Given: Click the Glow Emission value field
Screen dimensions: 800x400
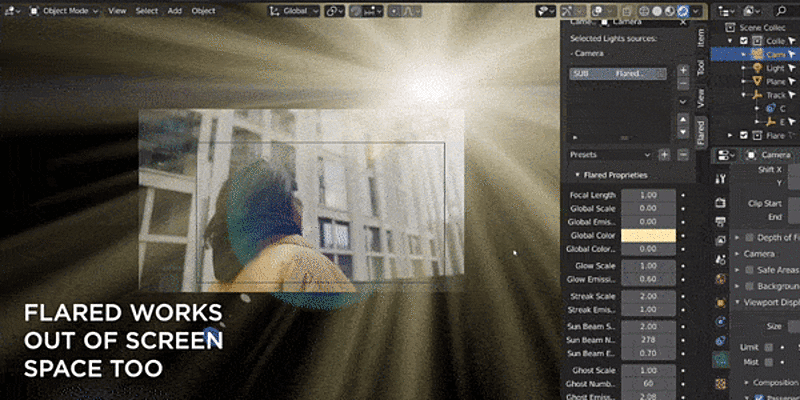Looking at the screenshot, I should point(648,280).
